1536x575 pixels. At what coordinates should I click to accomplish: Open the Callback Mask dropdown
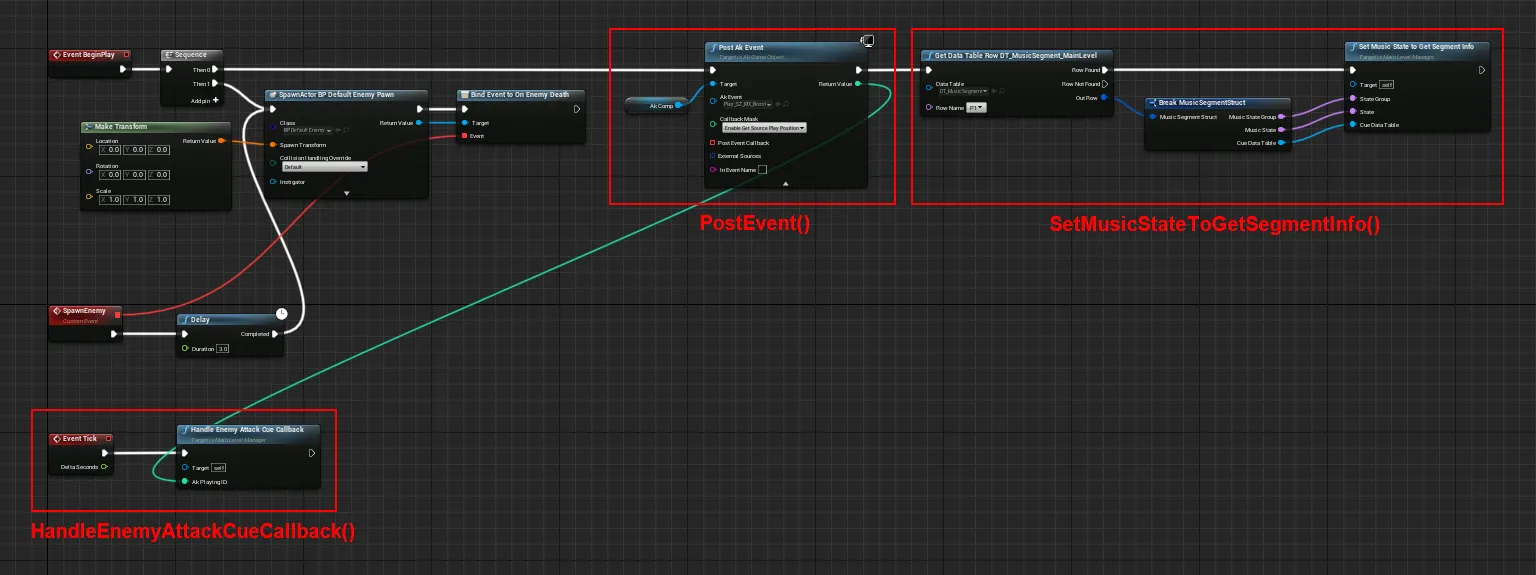point(764,128)
